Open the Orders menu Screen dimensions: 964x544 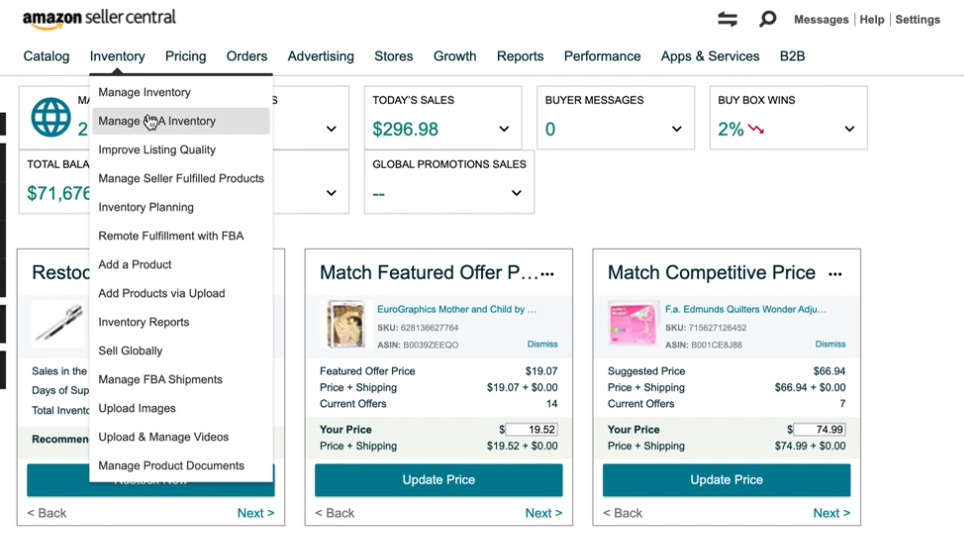click(x=247, y=57)
